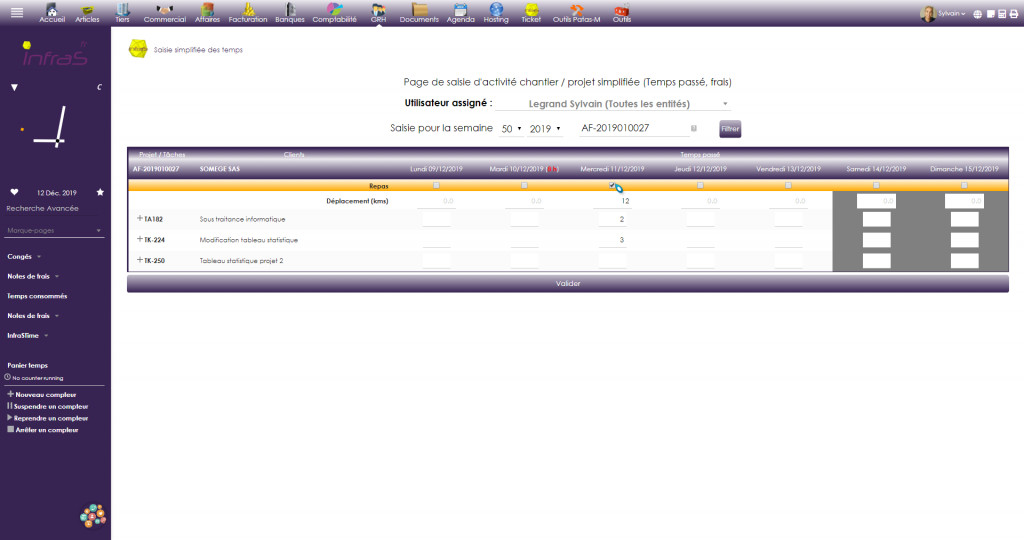This screenshot has height=540, width=1024.
Task: Click the TA182 Mercredi time field
Action: pyautogui.click(x=612, y=219)
